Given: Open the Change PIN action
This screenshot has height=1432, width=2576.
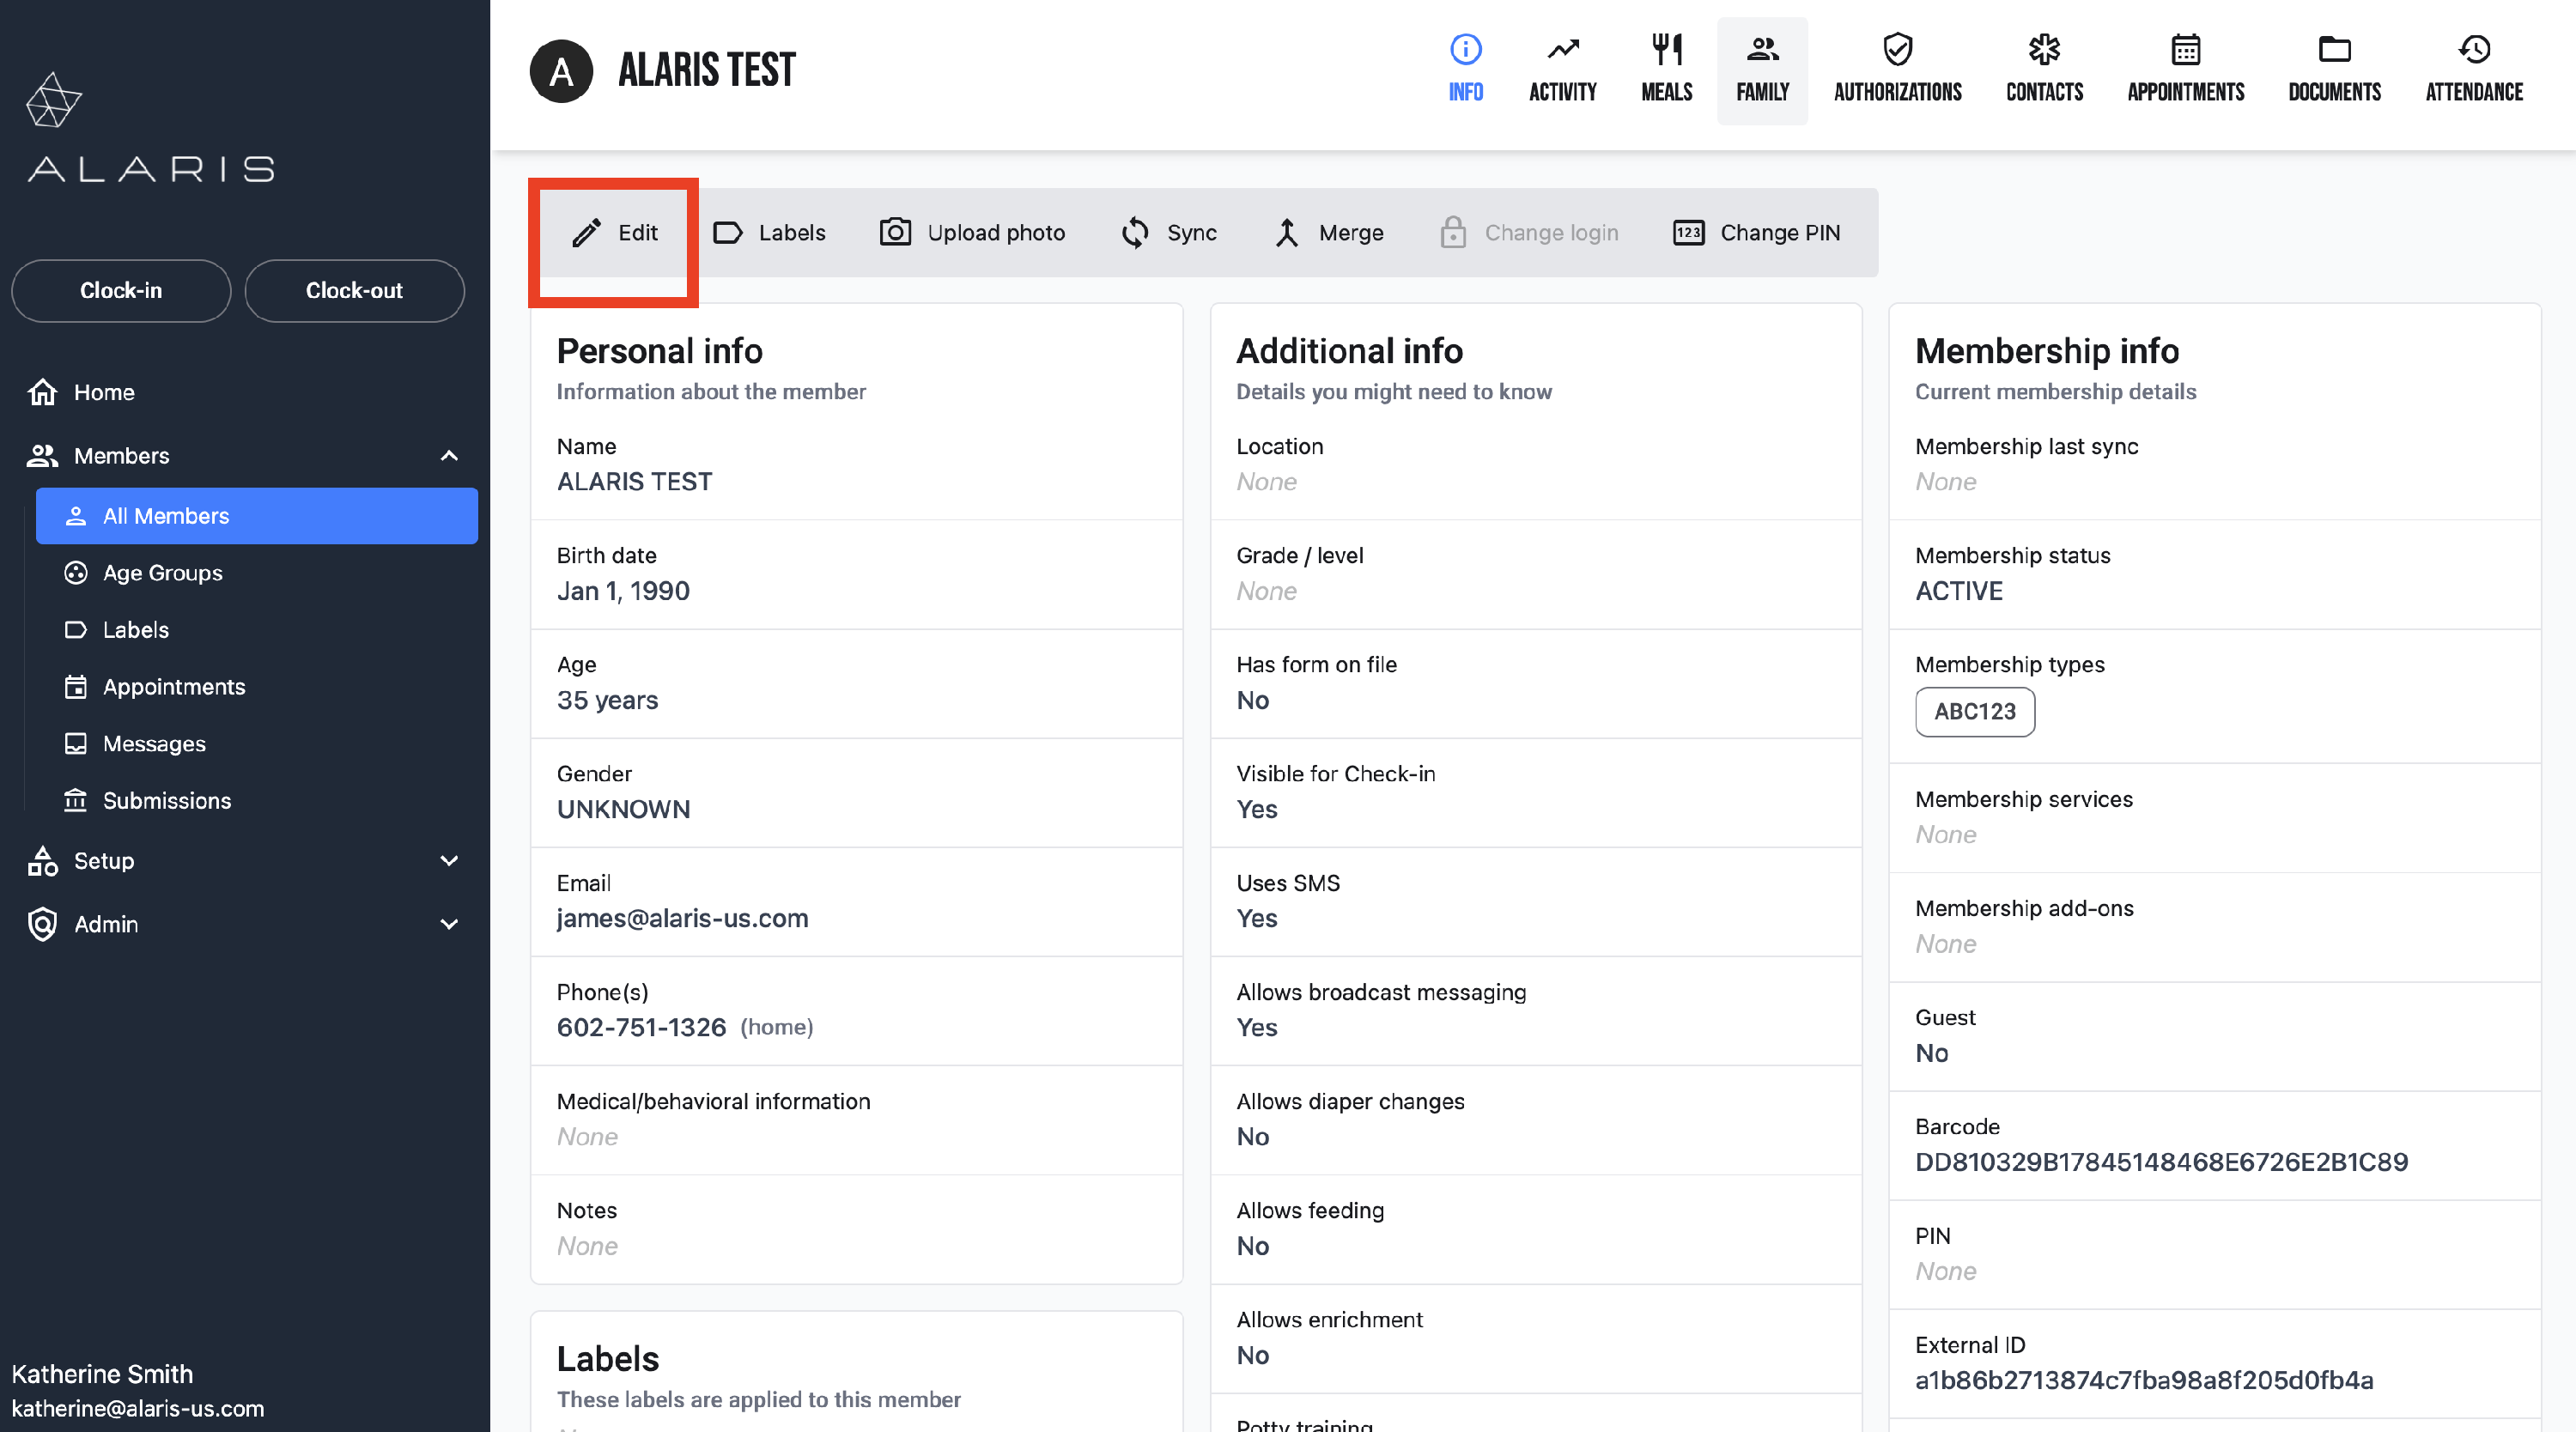Looking at the screenshot, I should tap(1757, 233).
